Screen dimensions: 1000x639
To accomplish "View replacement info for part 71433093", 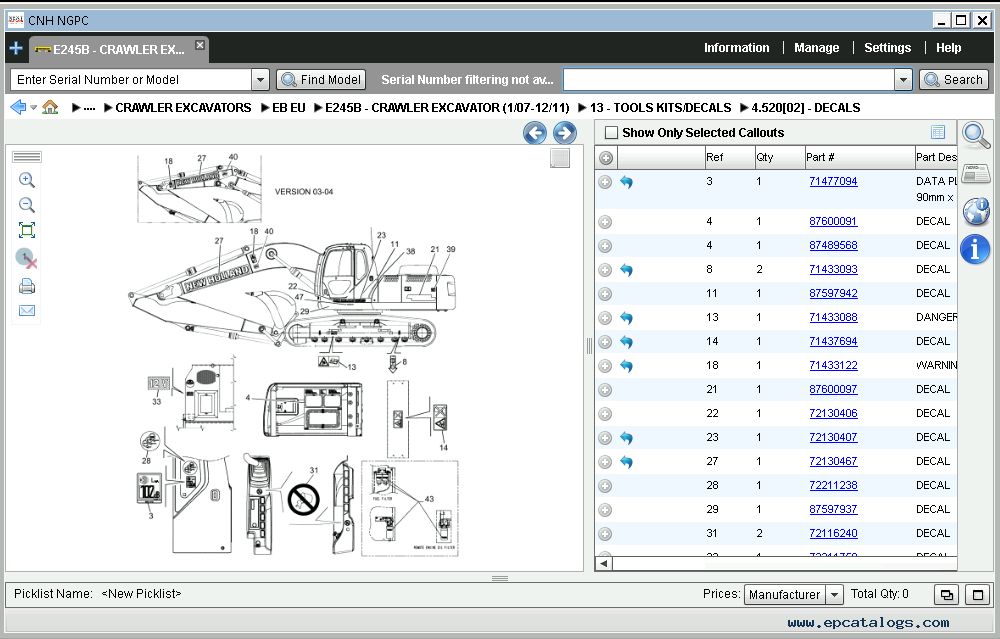I will (x=626, y=270).
